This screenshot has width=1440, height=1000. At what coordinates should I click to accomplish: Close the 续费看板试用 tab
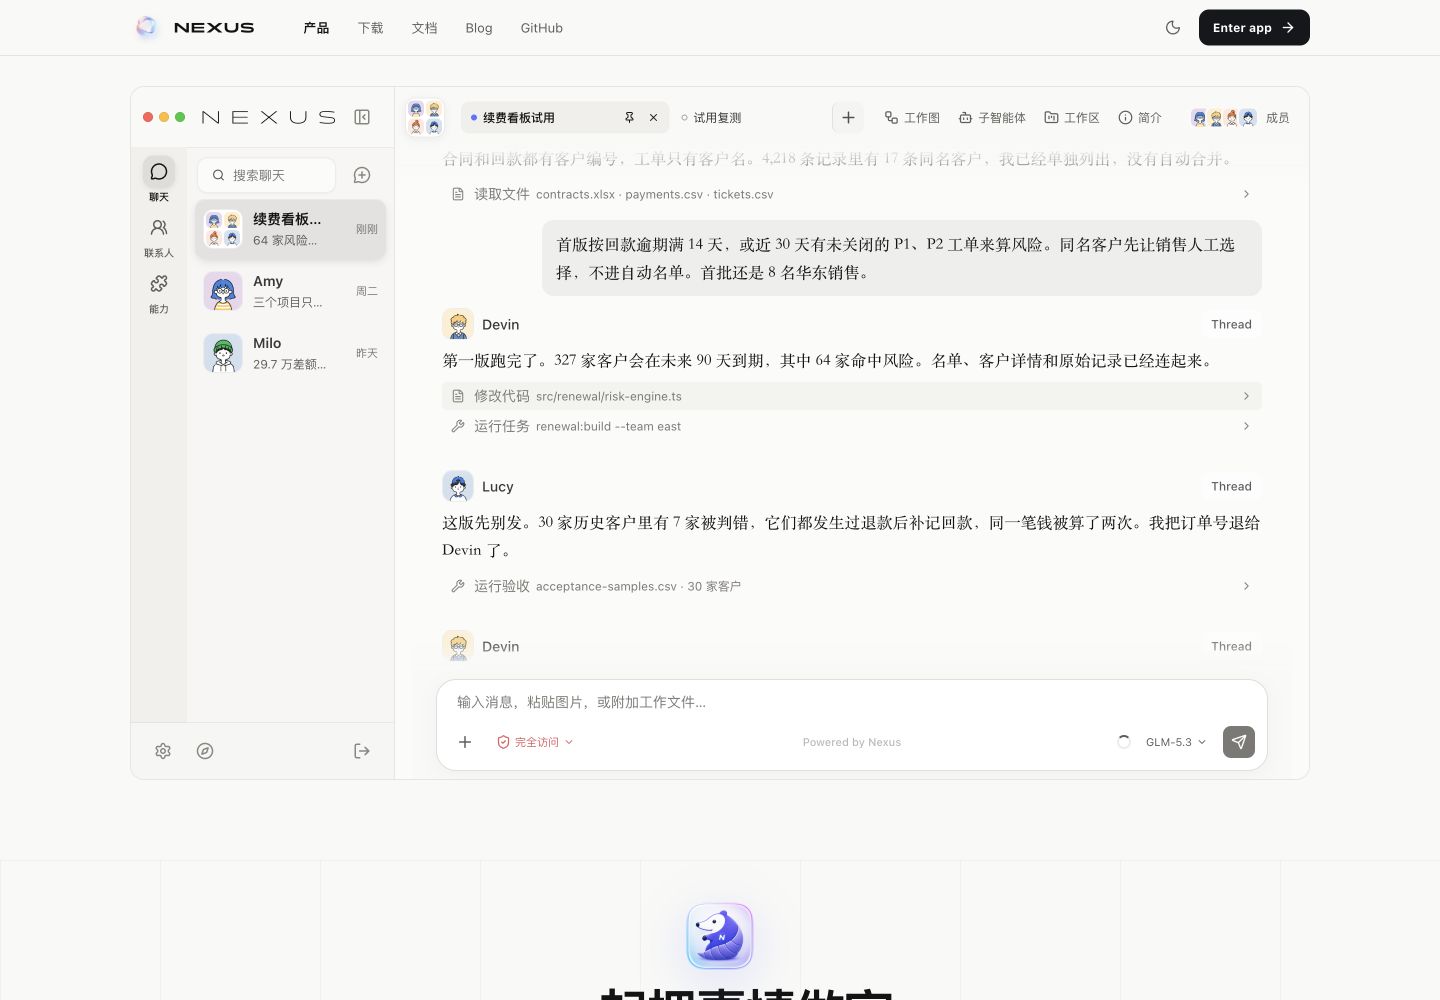[653, 117]
